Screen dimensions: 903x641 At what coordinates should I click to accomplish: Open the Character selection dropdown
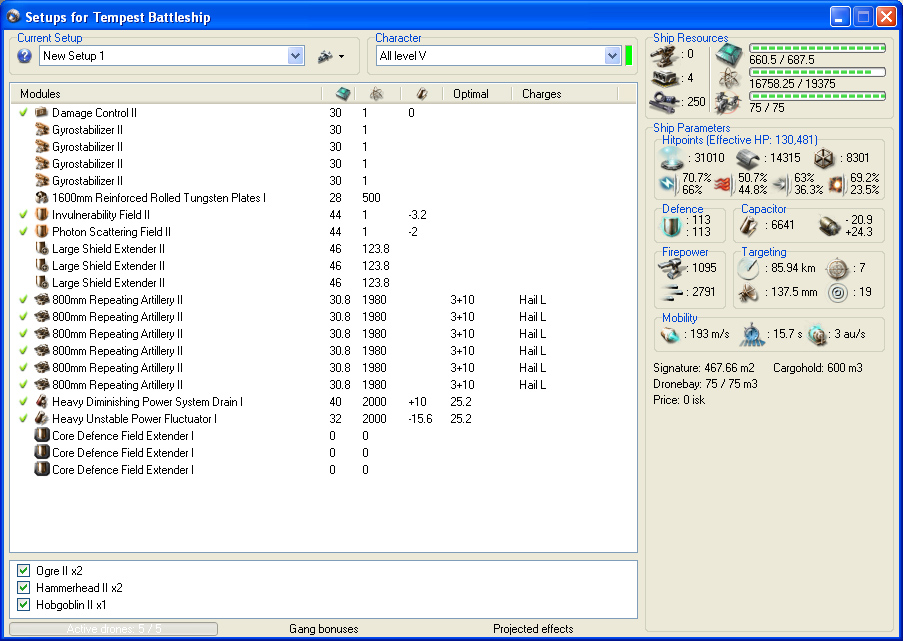[x=613, y=56]
